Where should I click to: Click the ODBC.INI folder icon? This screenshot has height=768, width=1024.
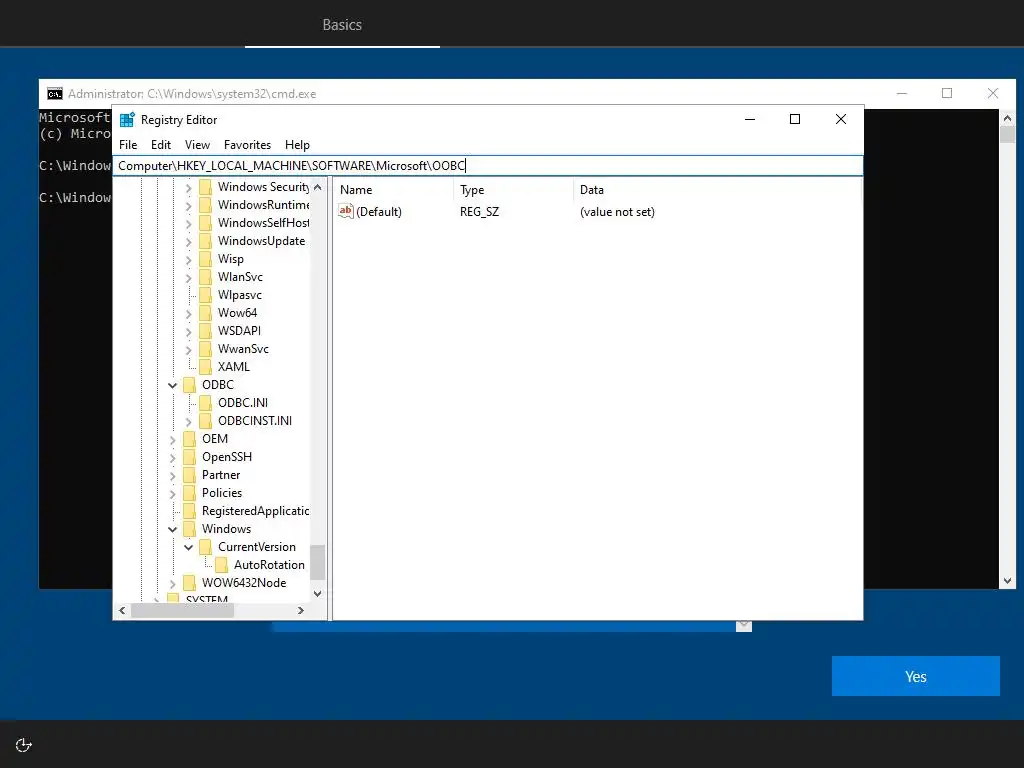point(205,403)
